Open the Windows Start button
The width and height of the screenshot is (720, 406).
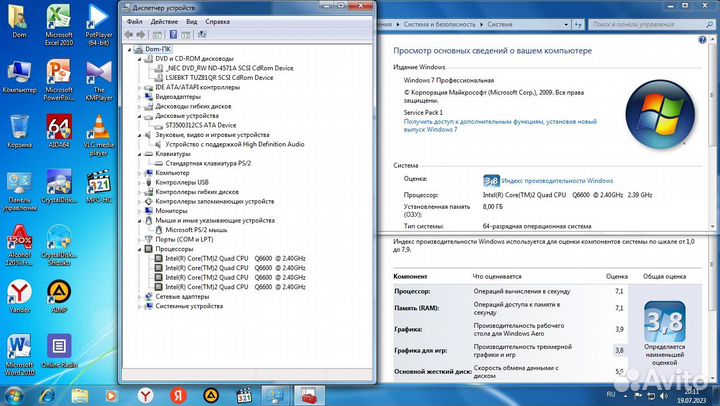pyautogui.click(x=13, y=395)
